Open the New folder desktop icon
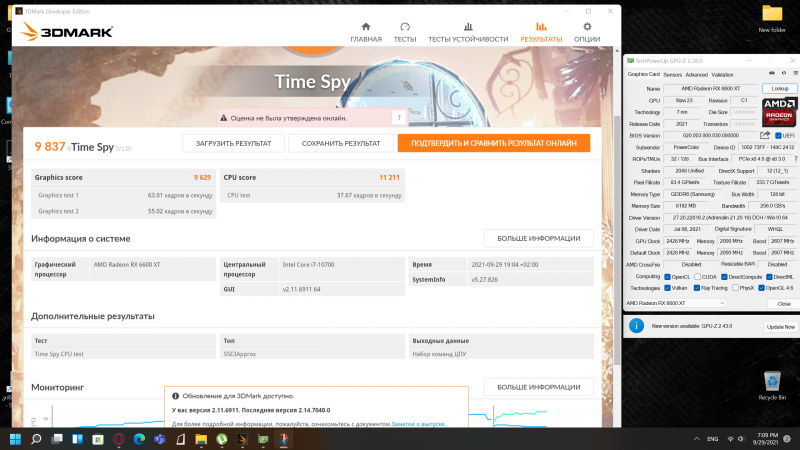This screenshot has width=800, height=450. coord(772,18)
